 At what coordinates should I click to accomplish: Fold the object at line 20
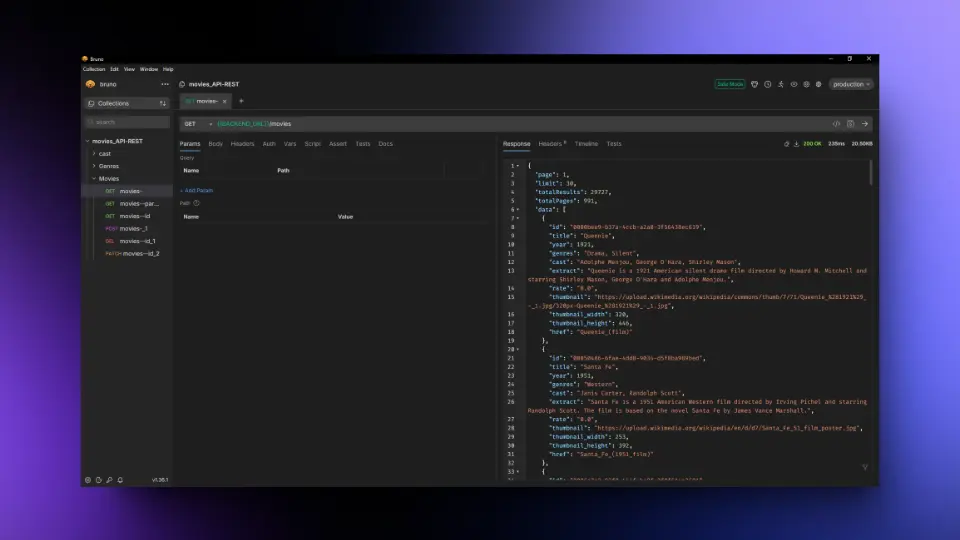[x=518, y=350]
